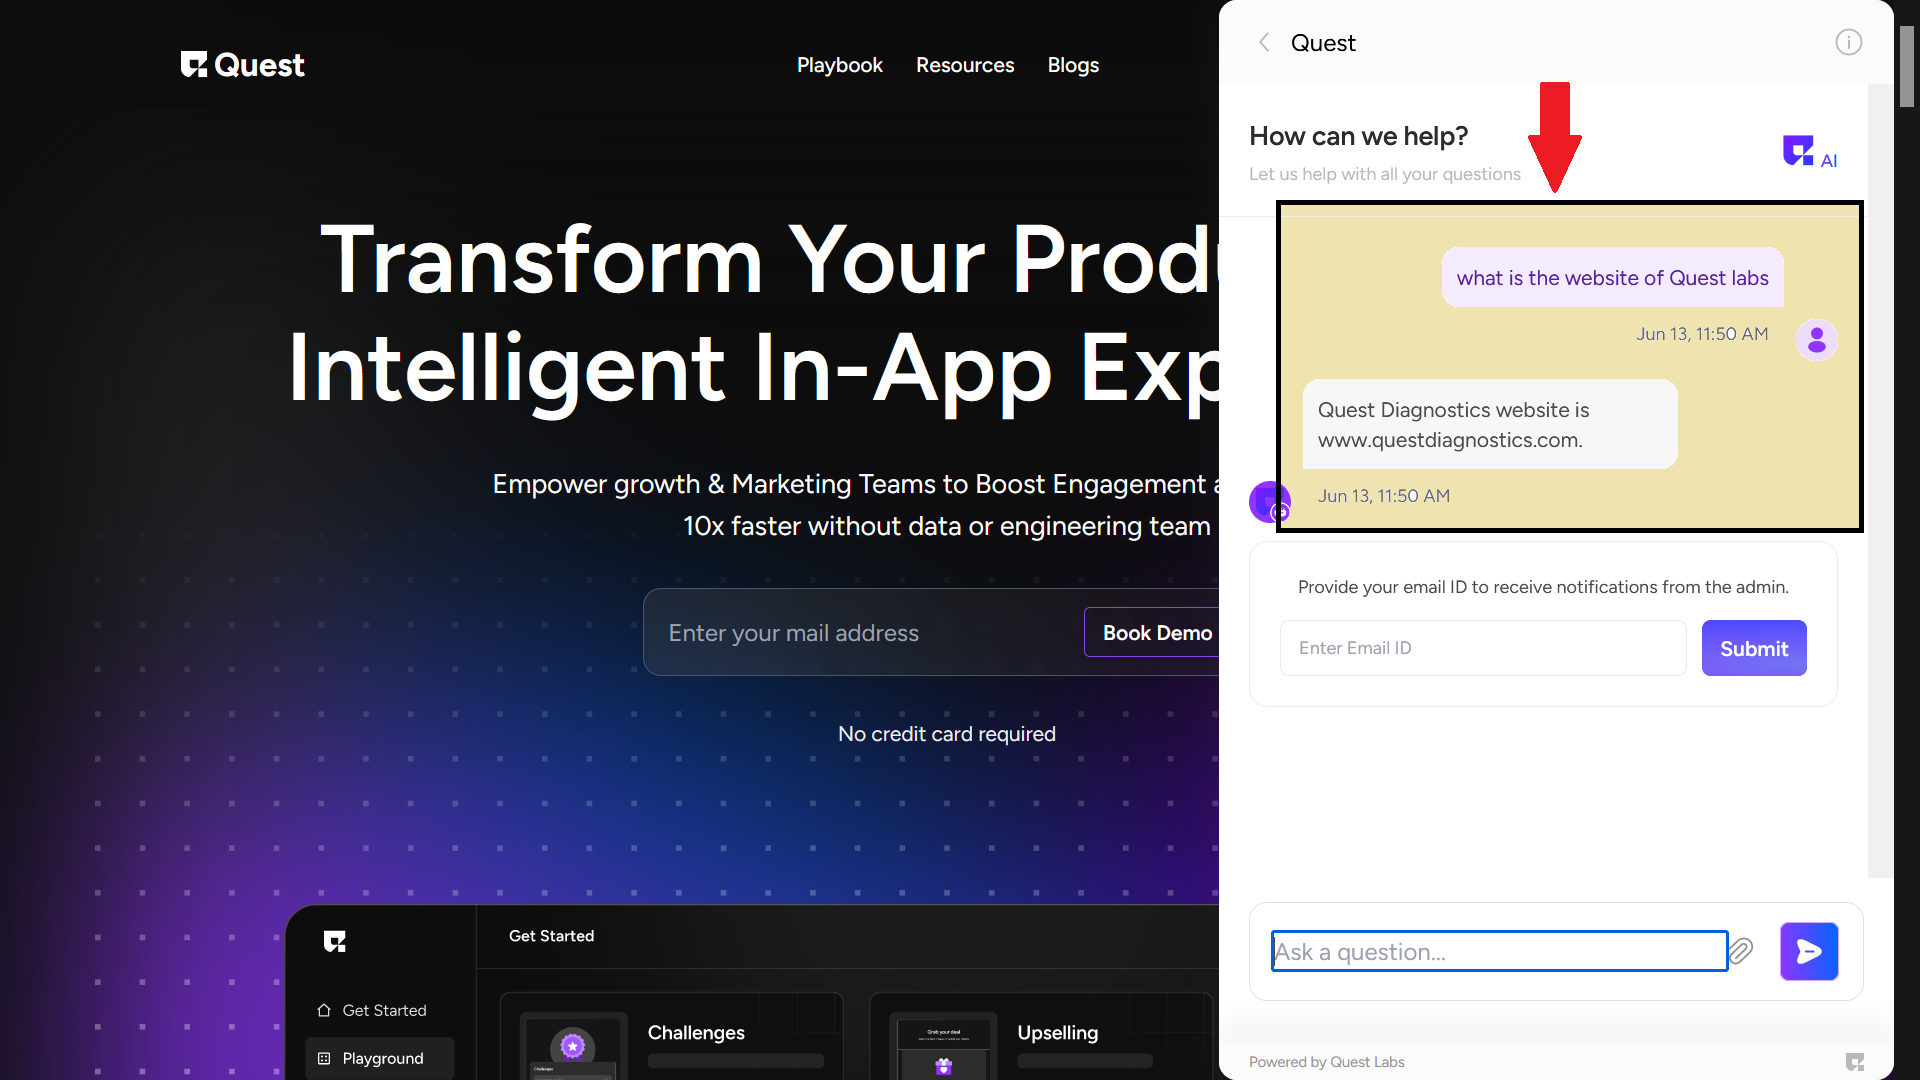The image size is (1920, 1080).
Task: Click the Submit email button
Action: pyautogui.click(x=1753, y=648)
